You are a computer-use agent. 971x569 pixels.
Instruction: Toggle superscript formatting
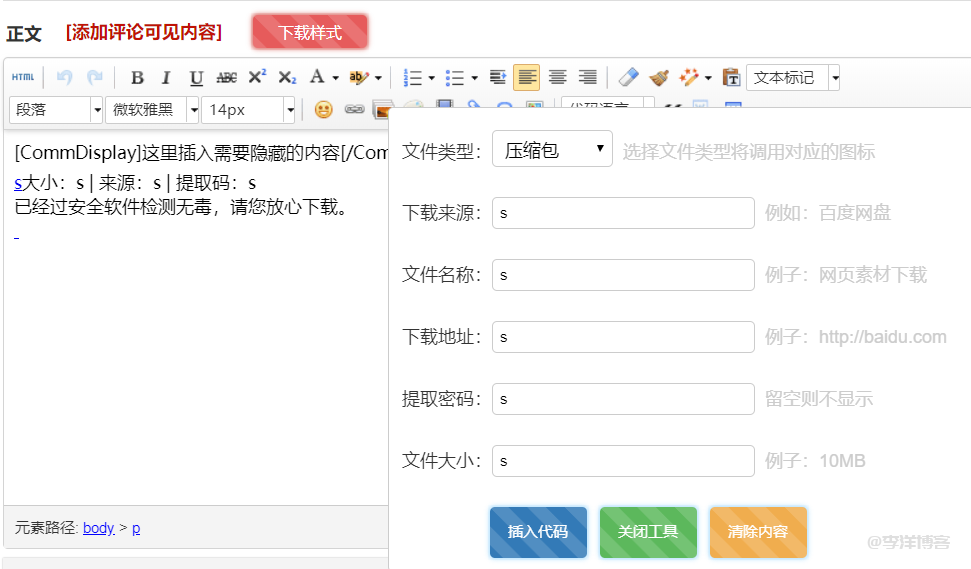(257, 78)
